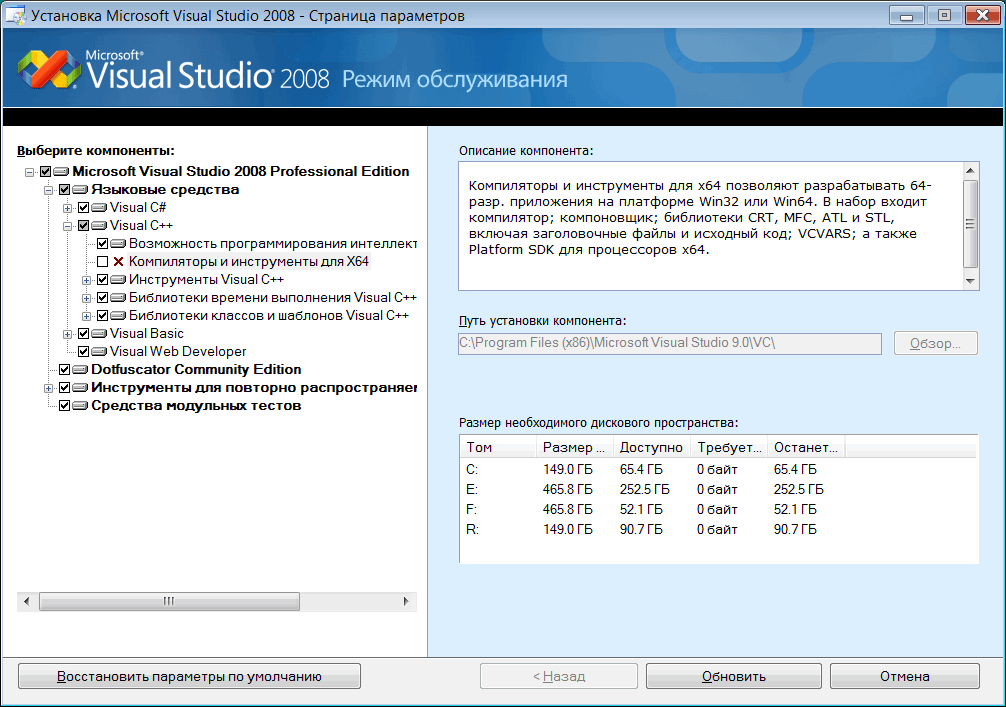Image resolution: width=1006 pixels, height=707 pixels.
Task: Expand the Visual C# tree node
Action: coord(67,208)
